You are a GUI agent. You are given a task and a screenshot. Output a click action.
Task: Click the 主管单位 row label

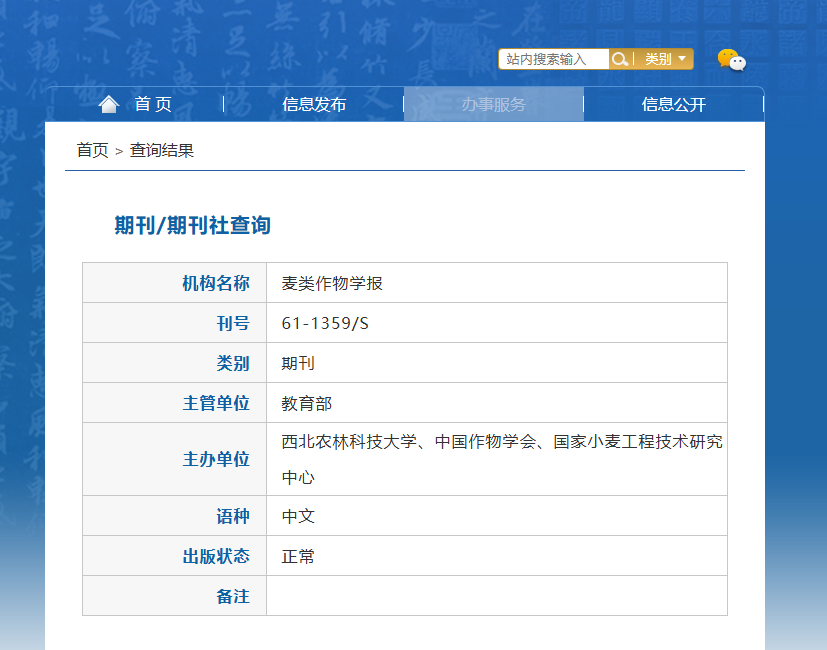click(x=216, y=403)
